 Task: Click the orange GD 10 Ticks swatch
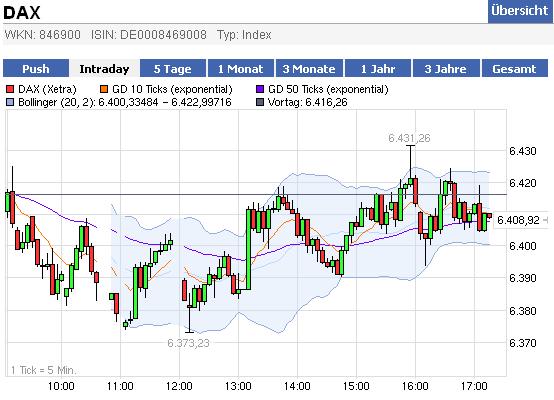pyautogui.click(x=104, y=89)
